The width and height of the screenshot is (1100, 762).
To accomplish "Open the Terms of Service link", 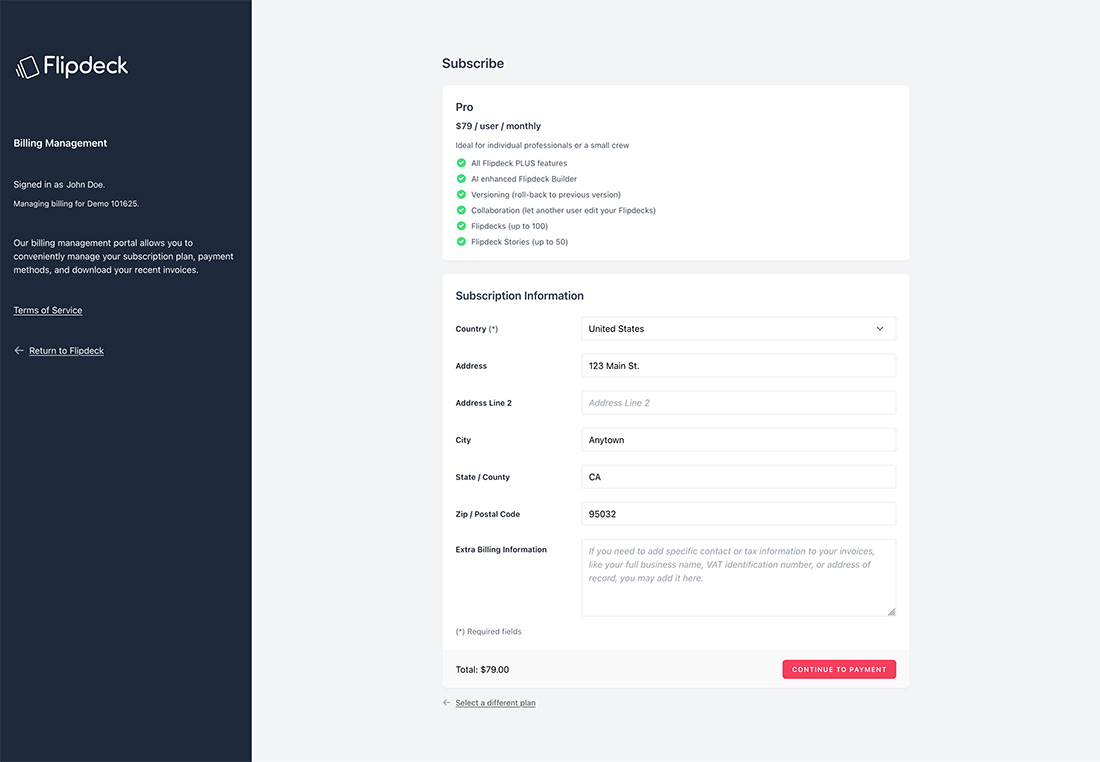I will 47,310.
